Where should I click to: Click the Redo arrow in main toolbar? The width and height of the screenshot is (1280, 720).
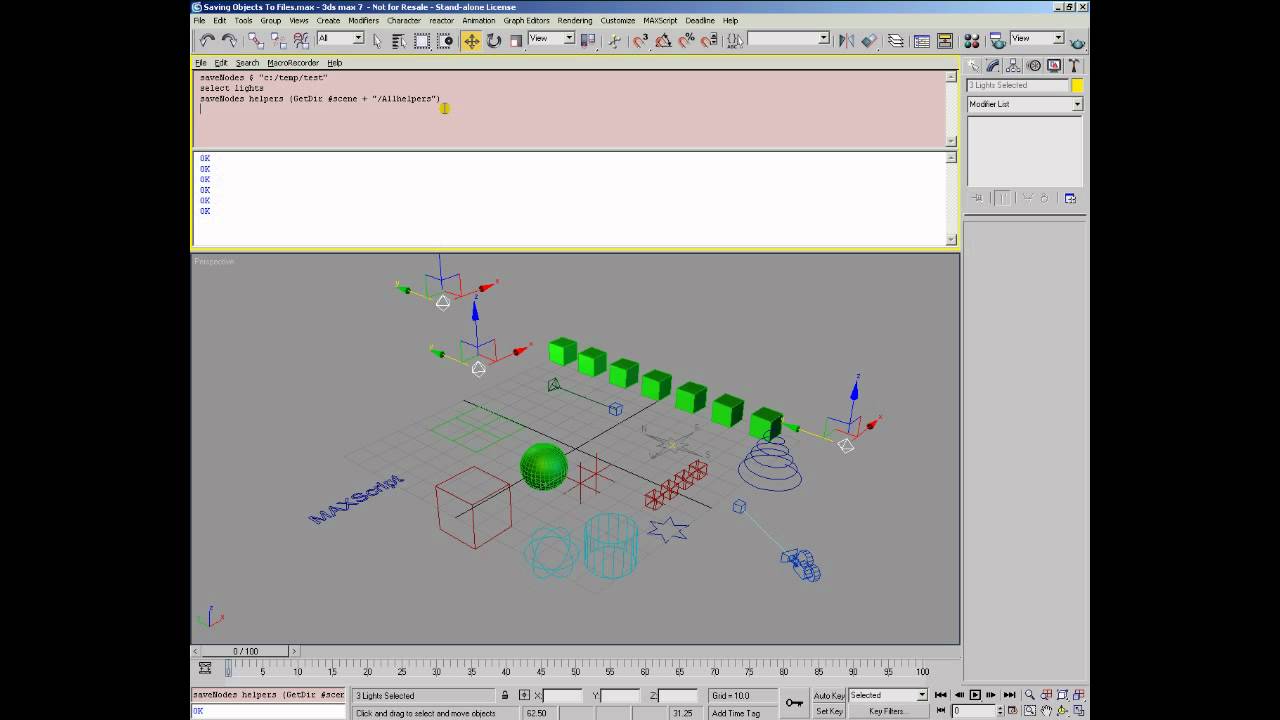pos(230,40)
